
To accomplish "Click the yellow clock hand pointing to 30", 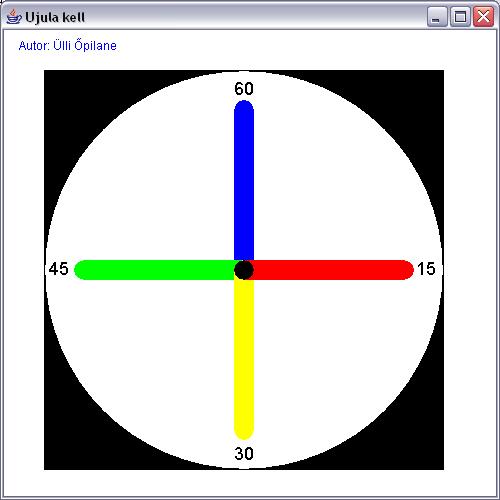I will (x=244, y=360).
